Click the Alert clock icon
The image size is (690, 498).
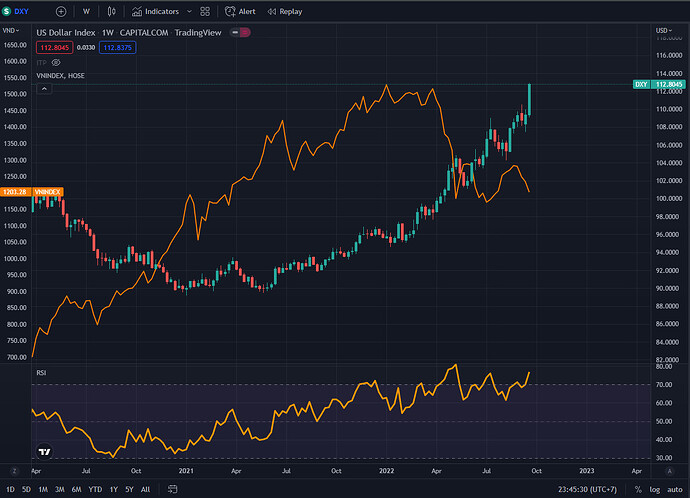click(232, 11)
